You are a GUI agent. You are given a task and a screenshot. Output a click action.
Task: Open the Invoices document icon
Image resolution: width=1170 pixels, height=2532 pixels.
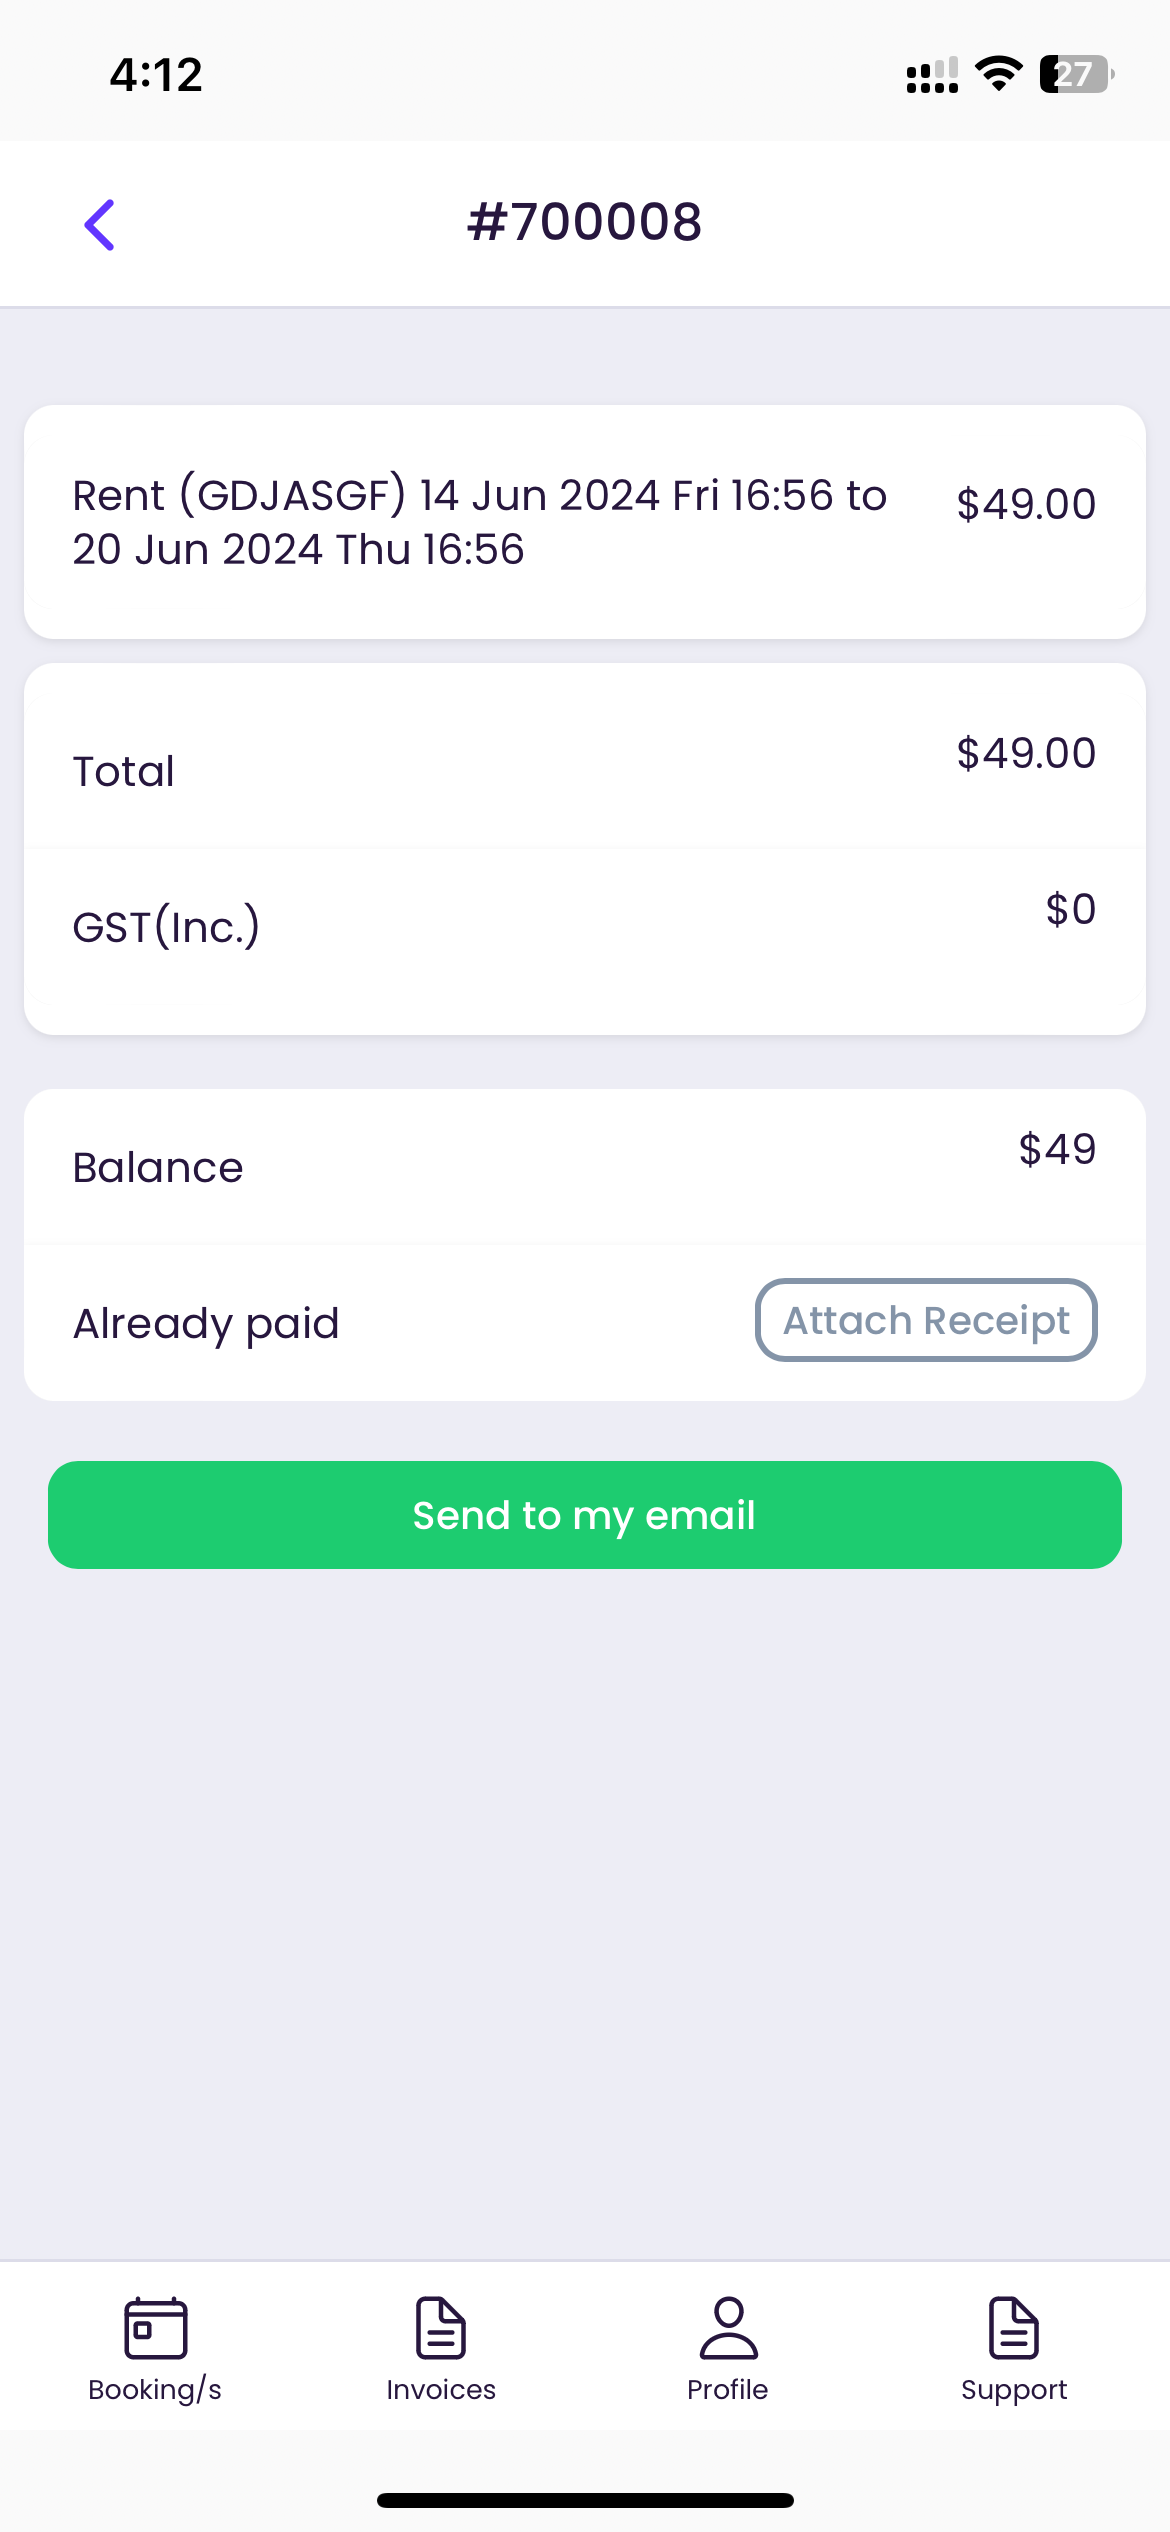441,2328
